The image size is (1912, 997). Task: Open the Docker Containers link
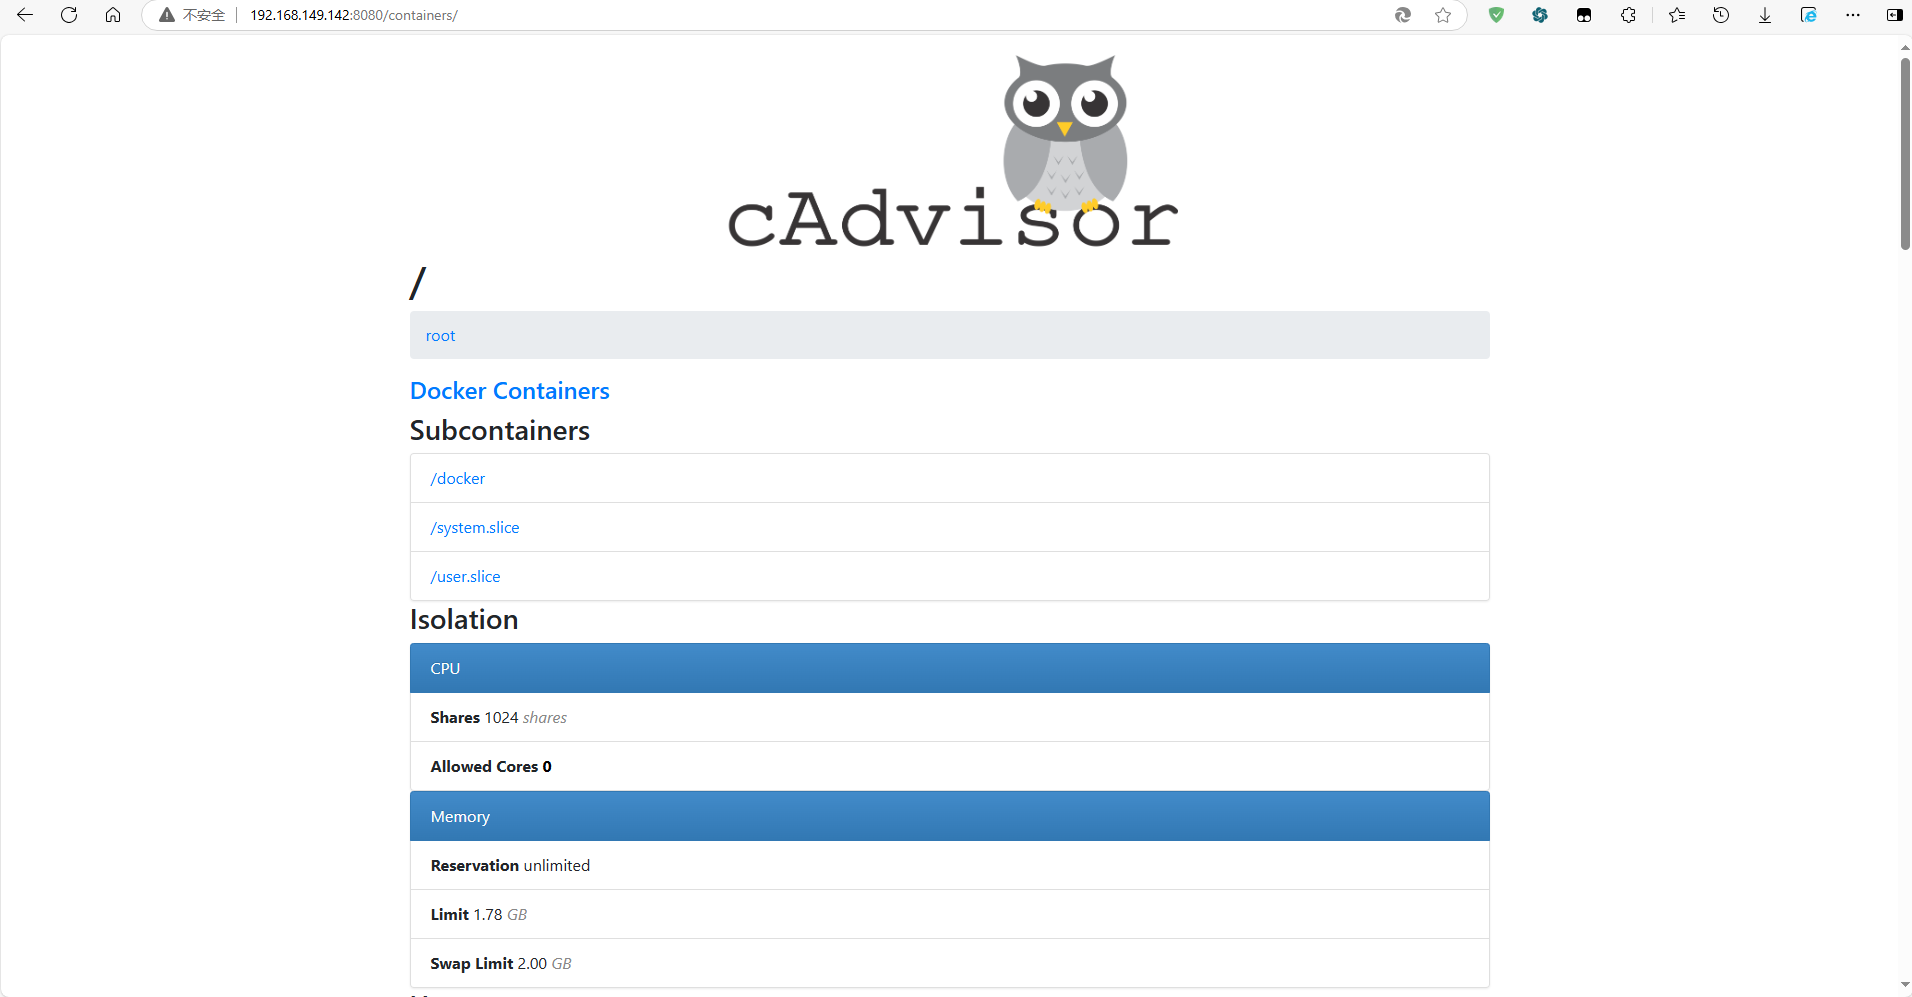point(510,391)
